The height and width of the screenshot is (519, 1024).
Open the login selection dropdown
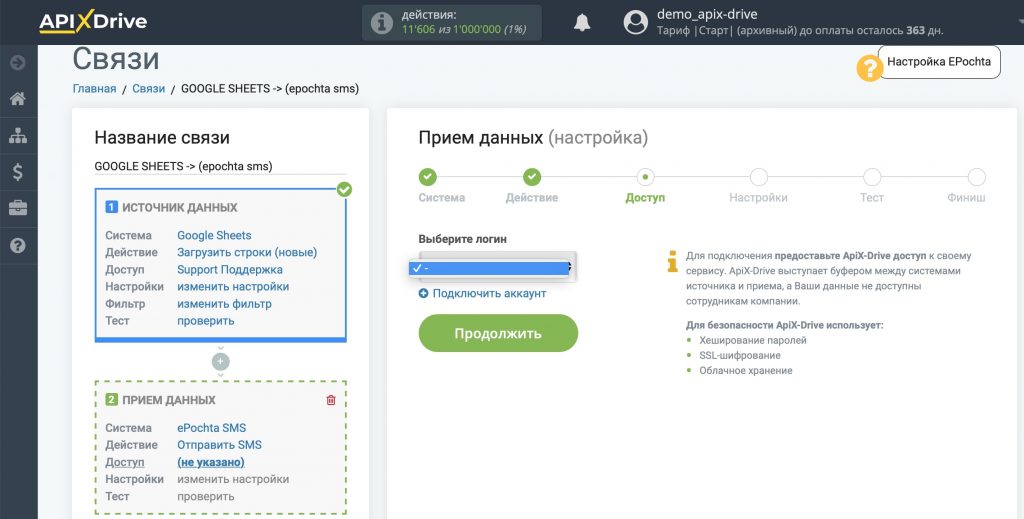498,267
